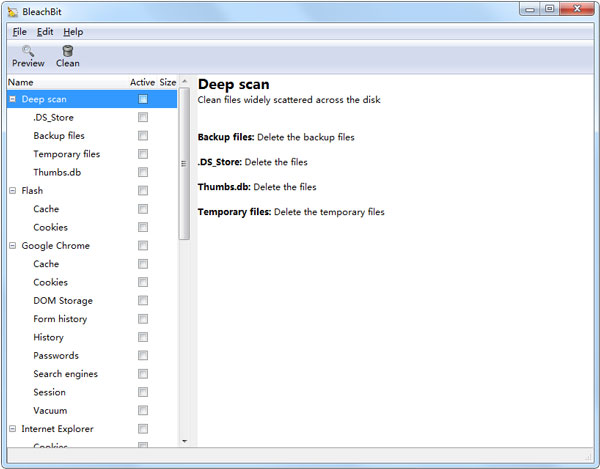Open the Edit menu

click(45, 32)
